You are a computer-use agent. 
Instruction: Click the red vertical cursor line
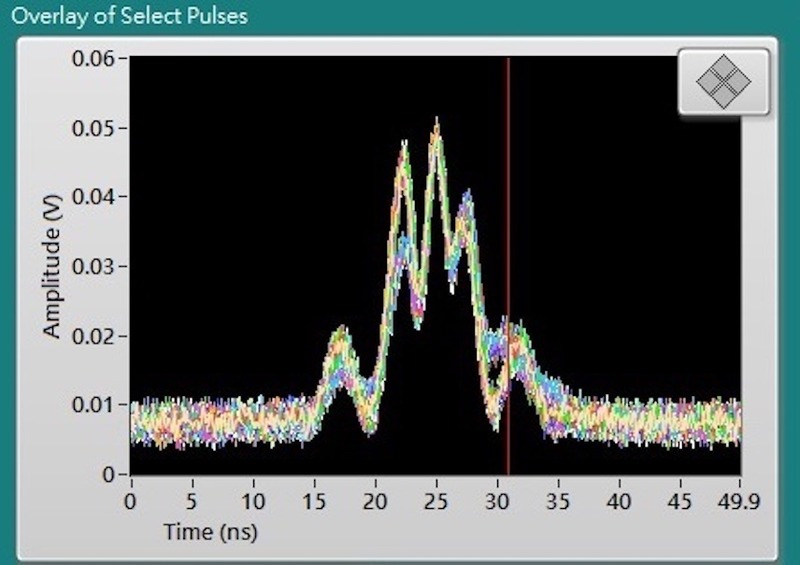pos(508,265)
